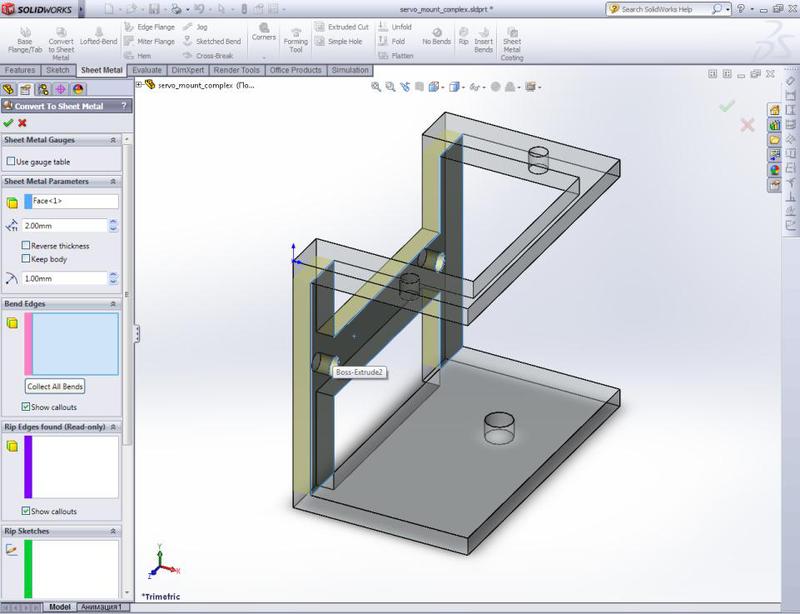Select the Miter Flange tool

[149, 41]
